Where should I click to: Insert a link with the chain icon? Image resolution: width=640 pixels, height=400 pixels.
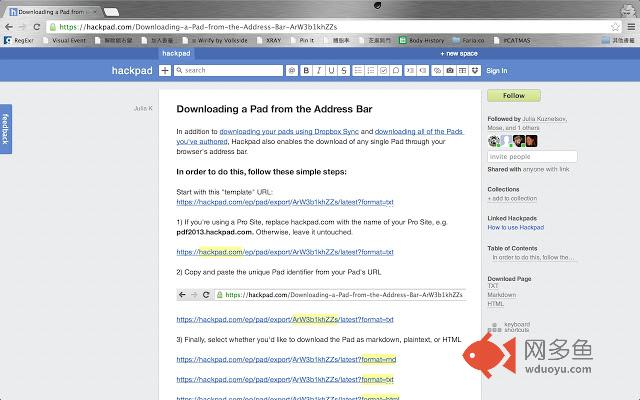[437, 71]
